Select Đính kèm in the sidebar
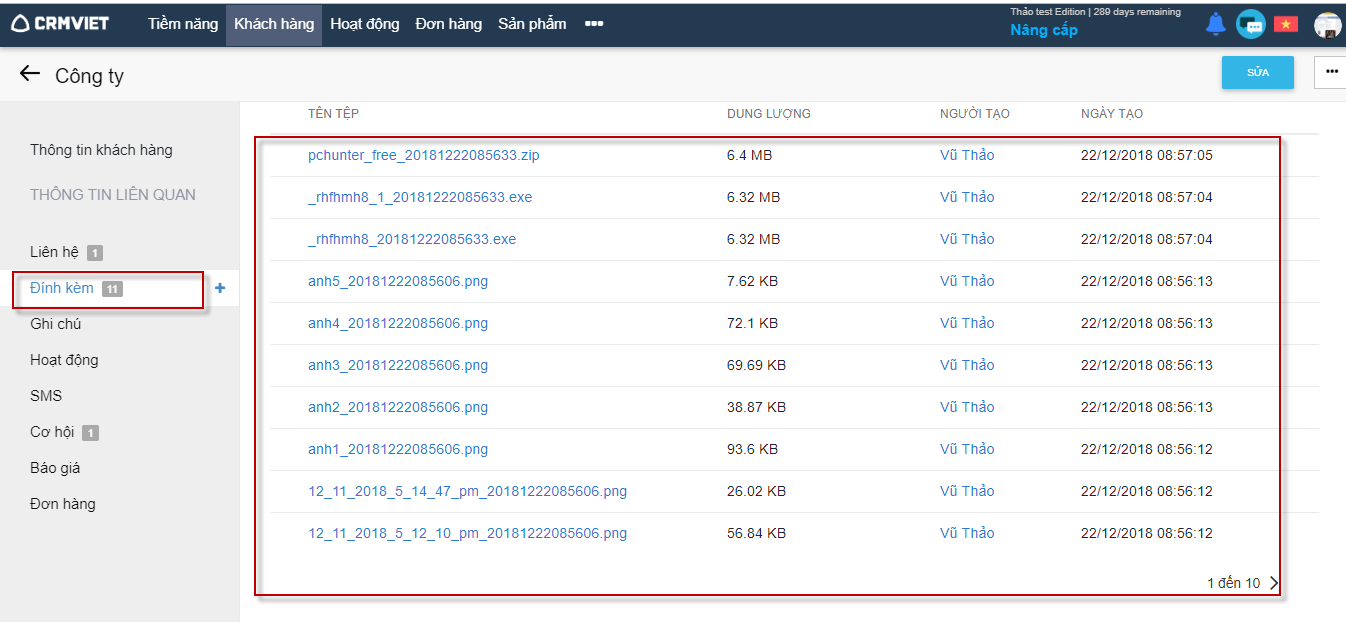Image resolution: width=1346 pixels, height=622 pixels. point(62,288)
